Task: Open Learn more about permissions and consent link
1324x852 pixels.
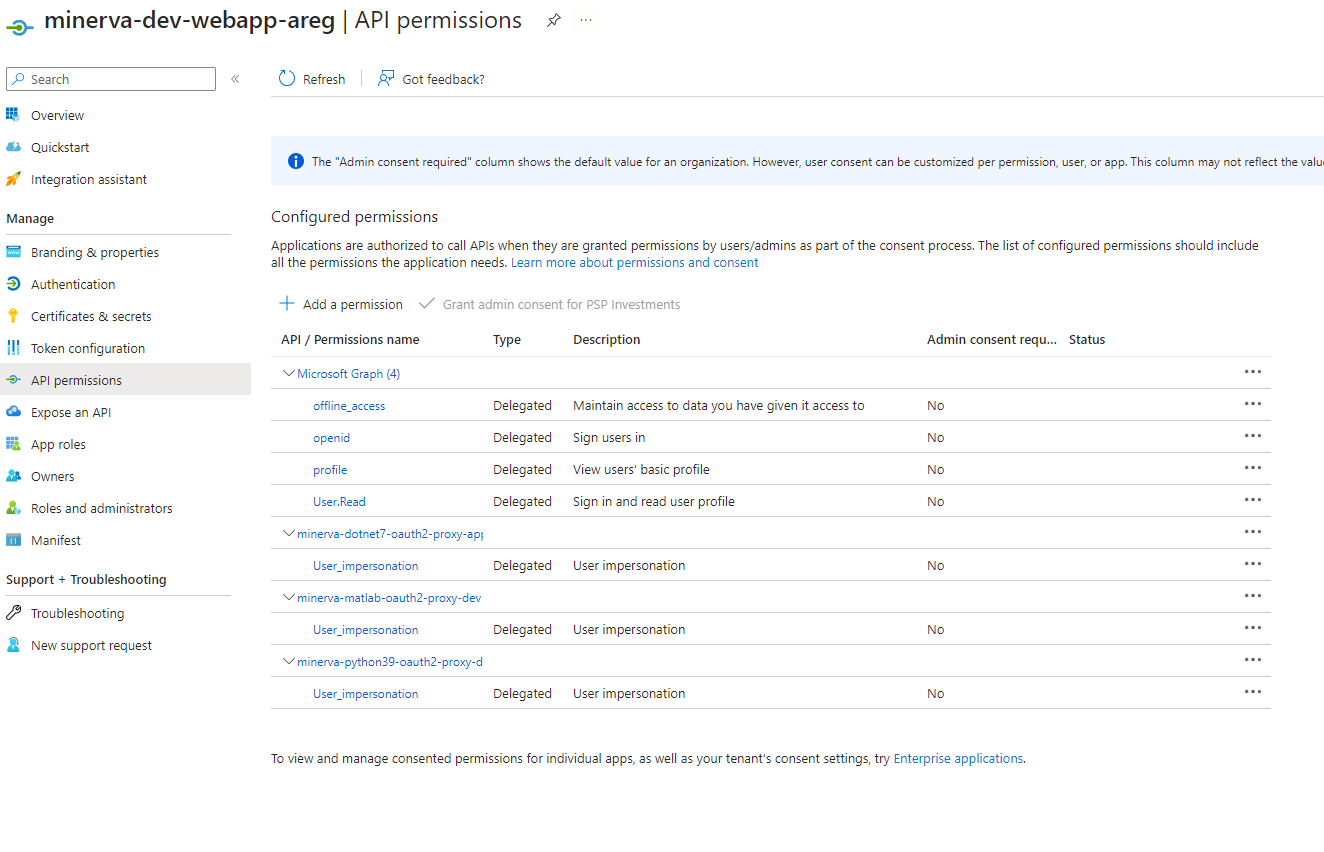Action: click(635, 262)
